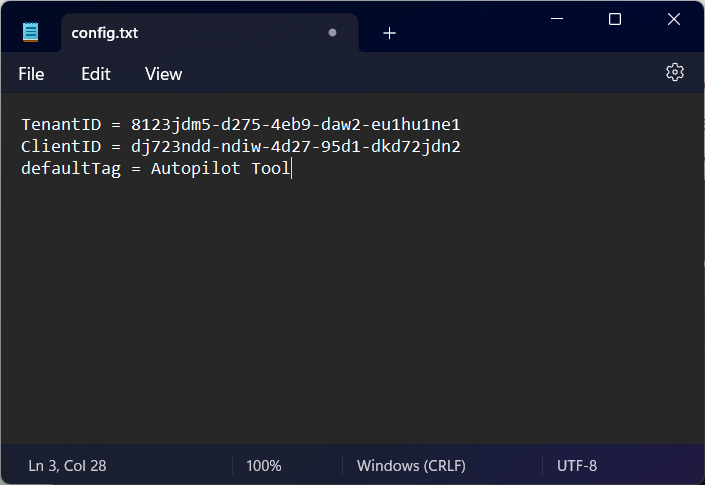Minimize the Notepad window
705x485 pixels.
coord(557,19)
